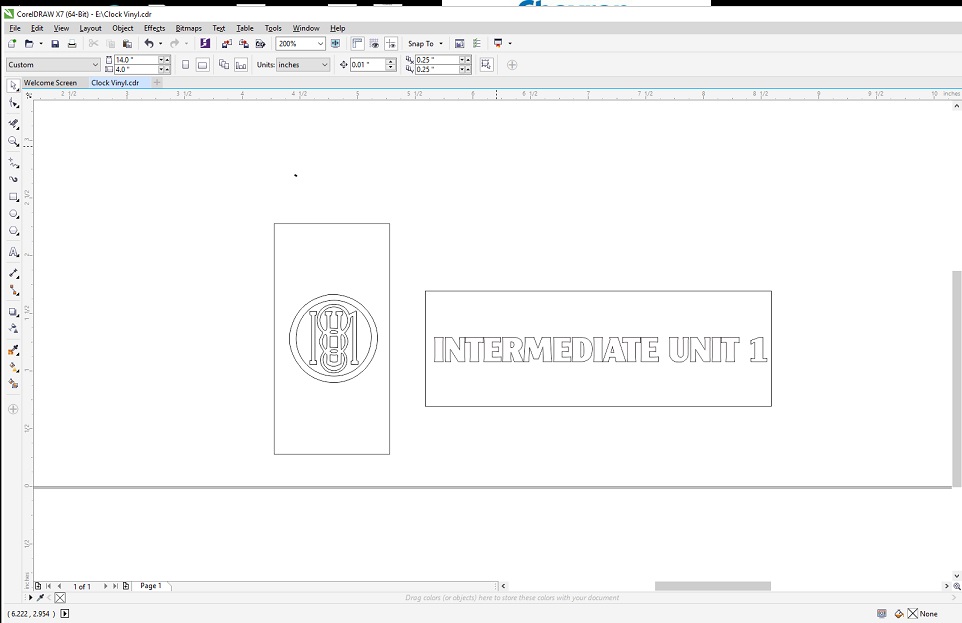The image size is (962, 623).
Task: Click the Page 1 tab
Action: 150,586
